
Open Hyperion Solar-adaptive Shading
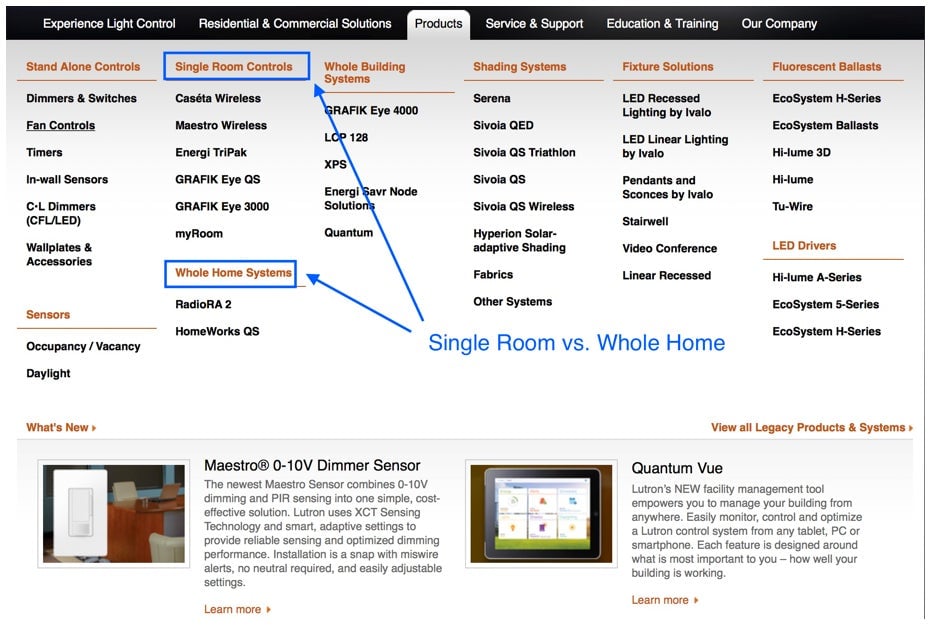pyautogui.click(x=519, y=241)
